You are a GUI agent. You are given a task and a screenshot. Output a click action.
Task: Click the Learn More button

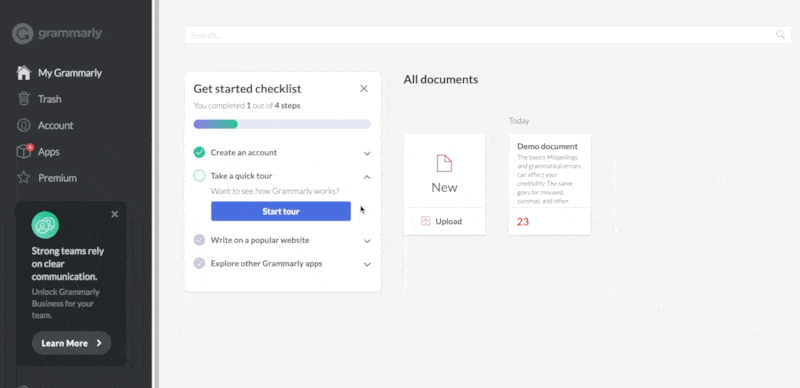click(x=71, y=343)
